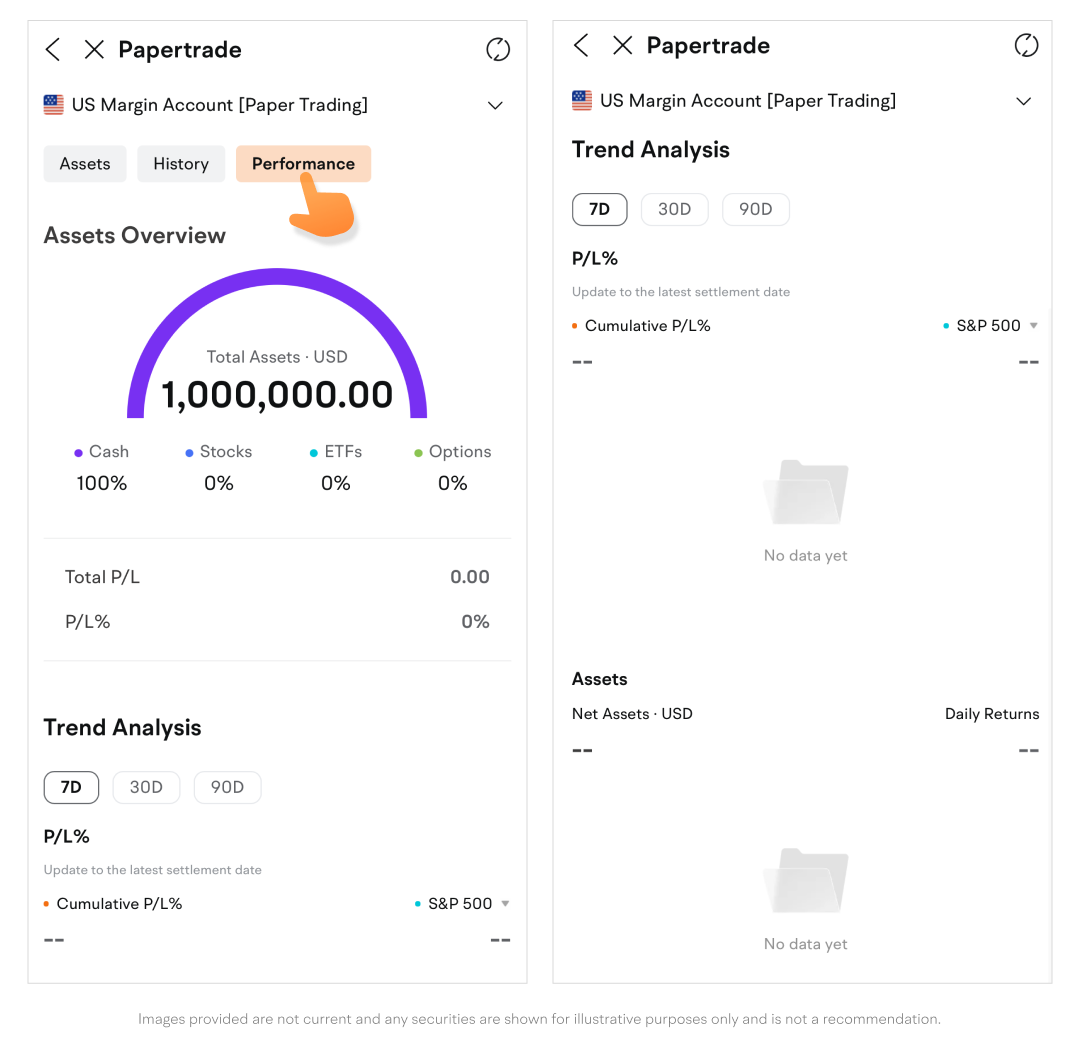Open the Performance tab
1080x1049 pixels.
pos(303,164)
